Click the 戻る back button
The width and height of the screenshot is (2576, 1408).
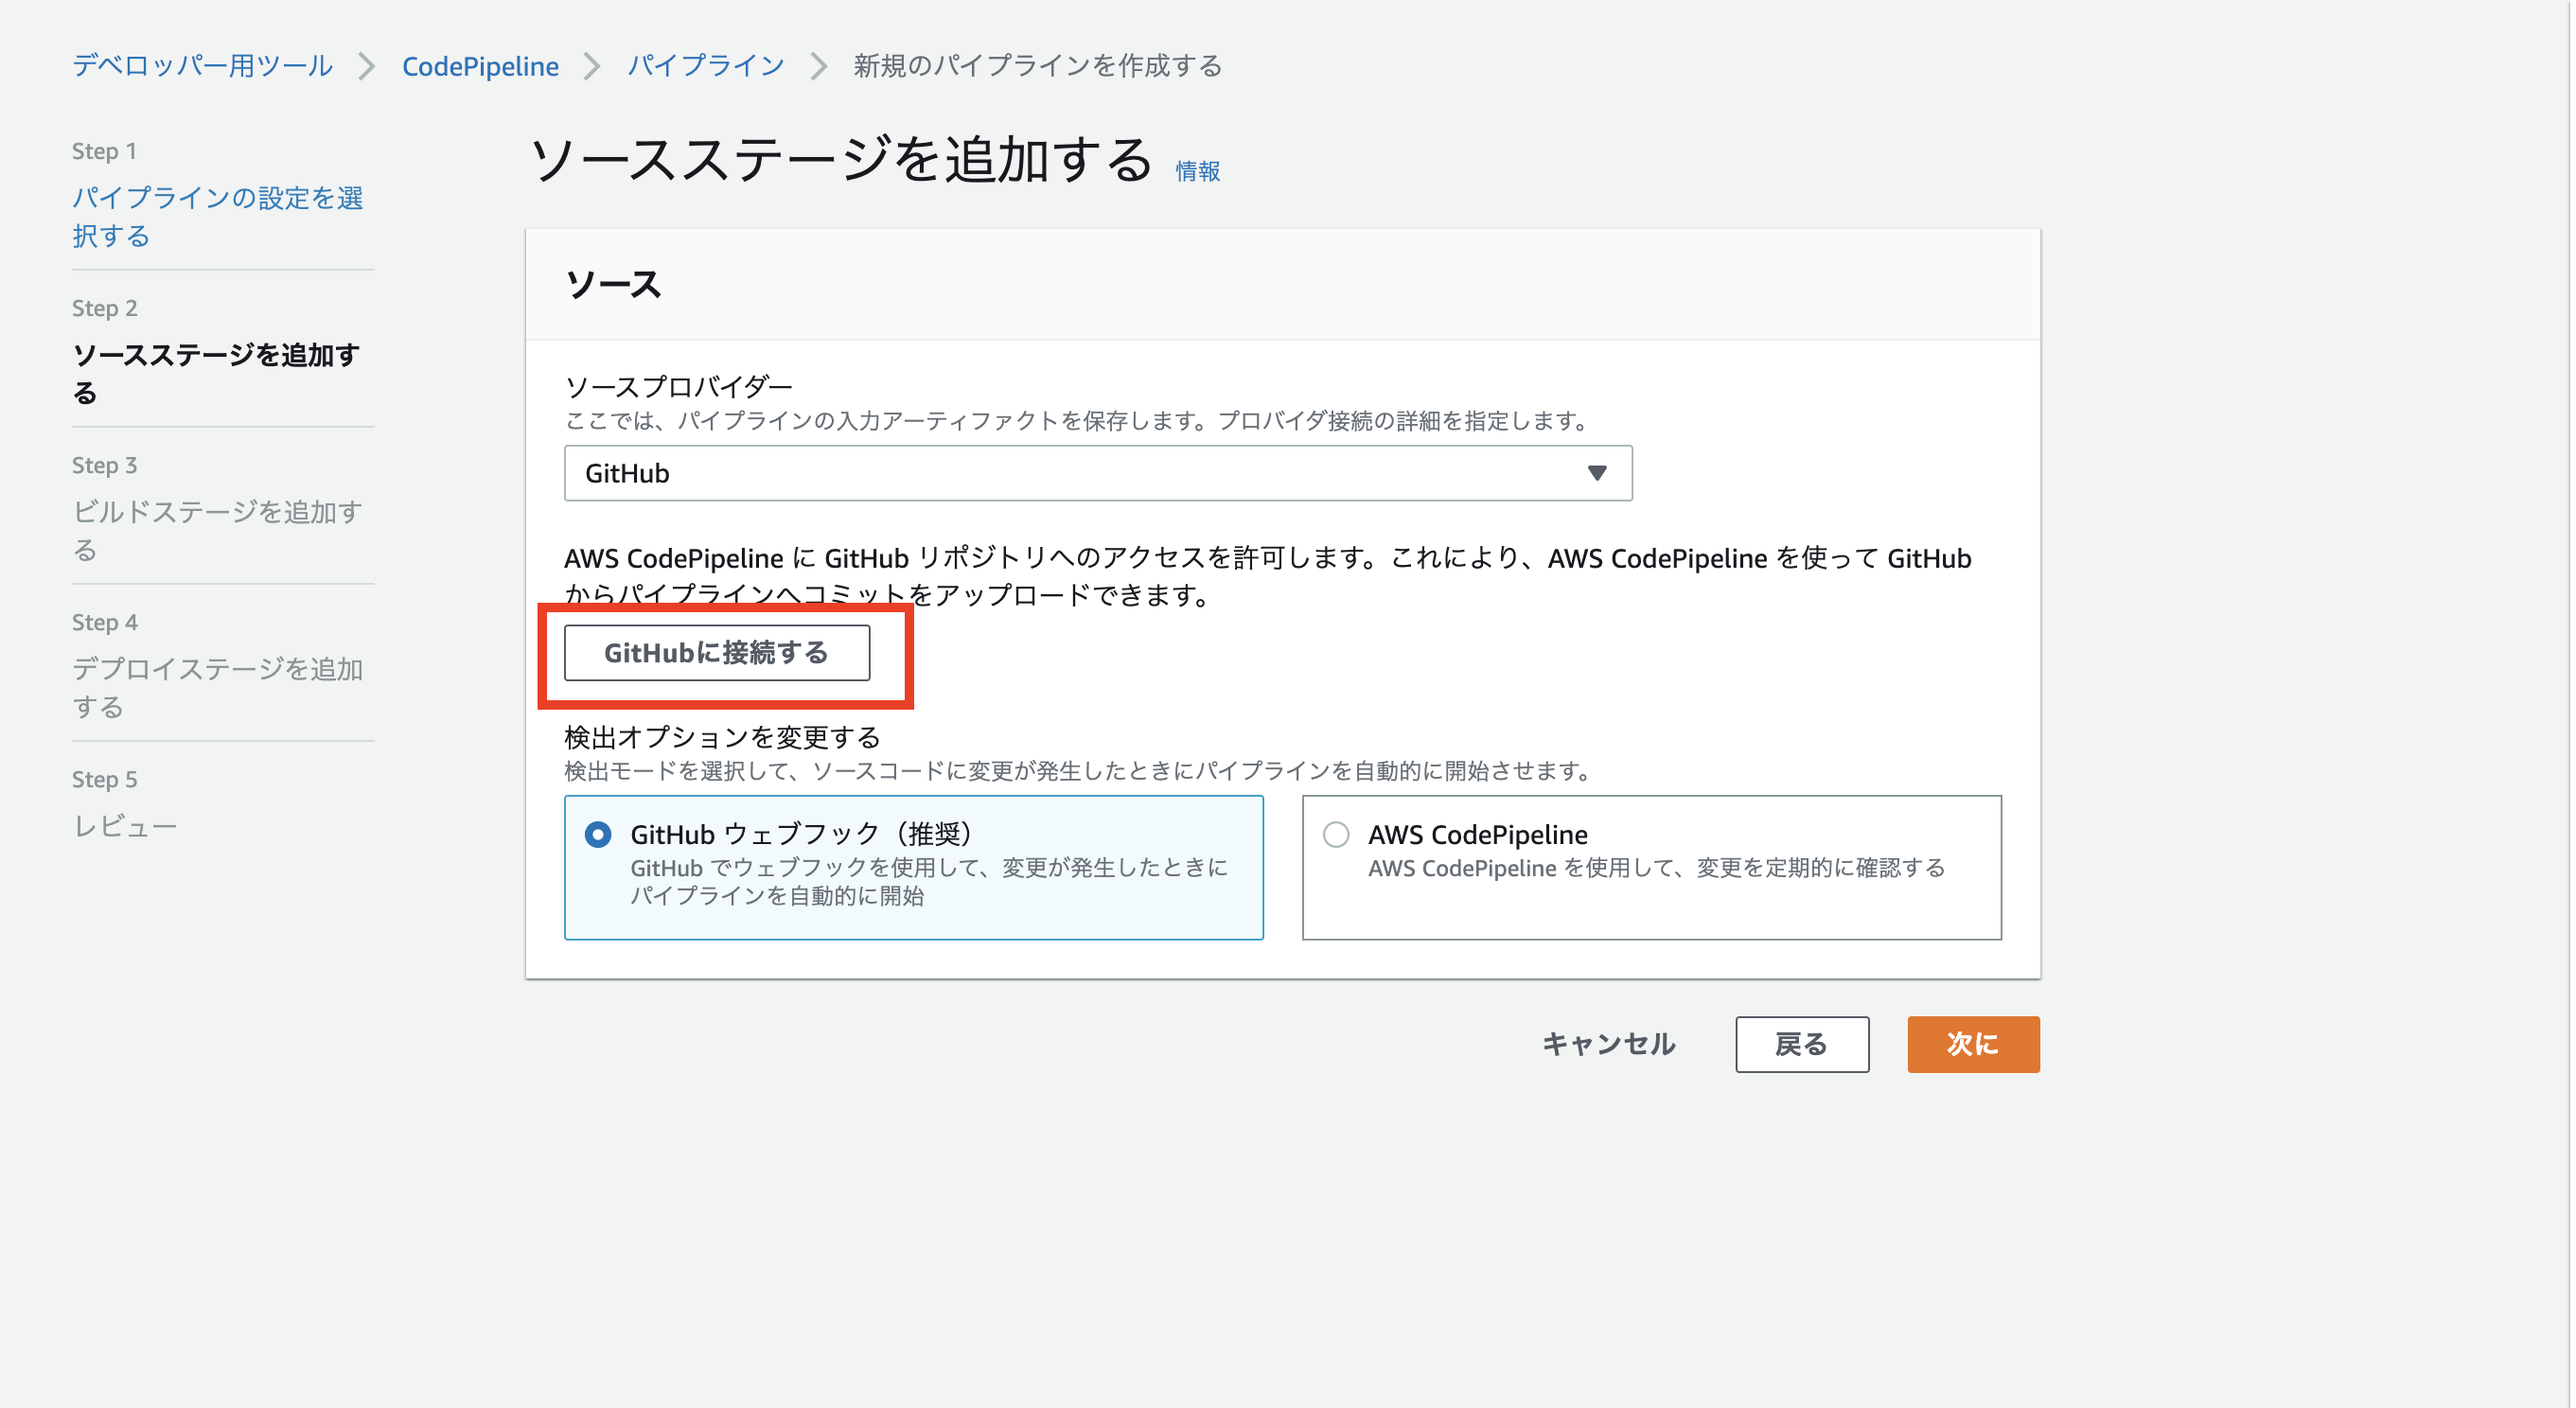click(1801, 1044)
